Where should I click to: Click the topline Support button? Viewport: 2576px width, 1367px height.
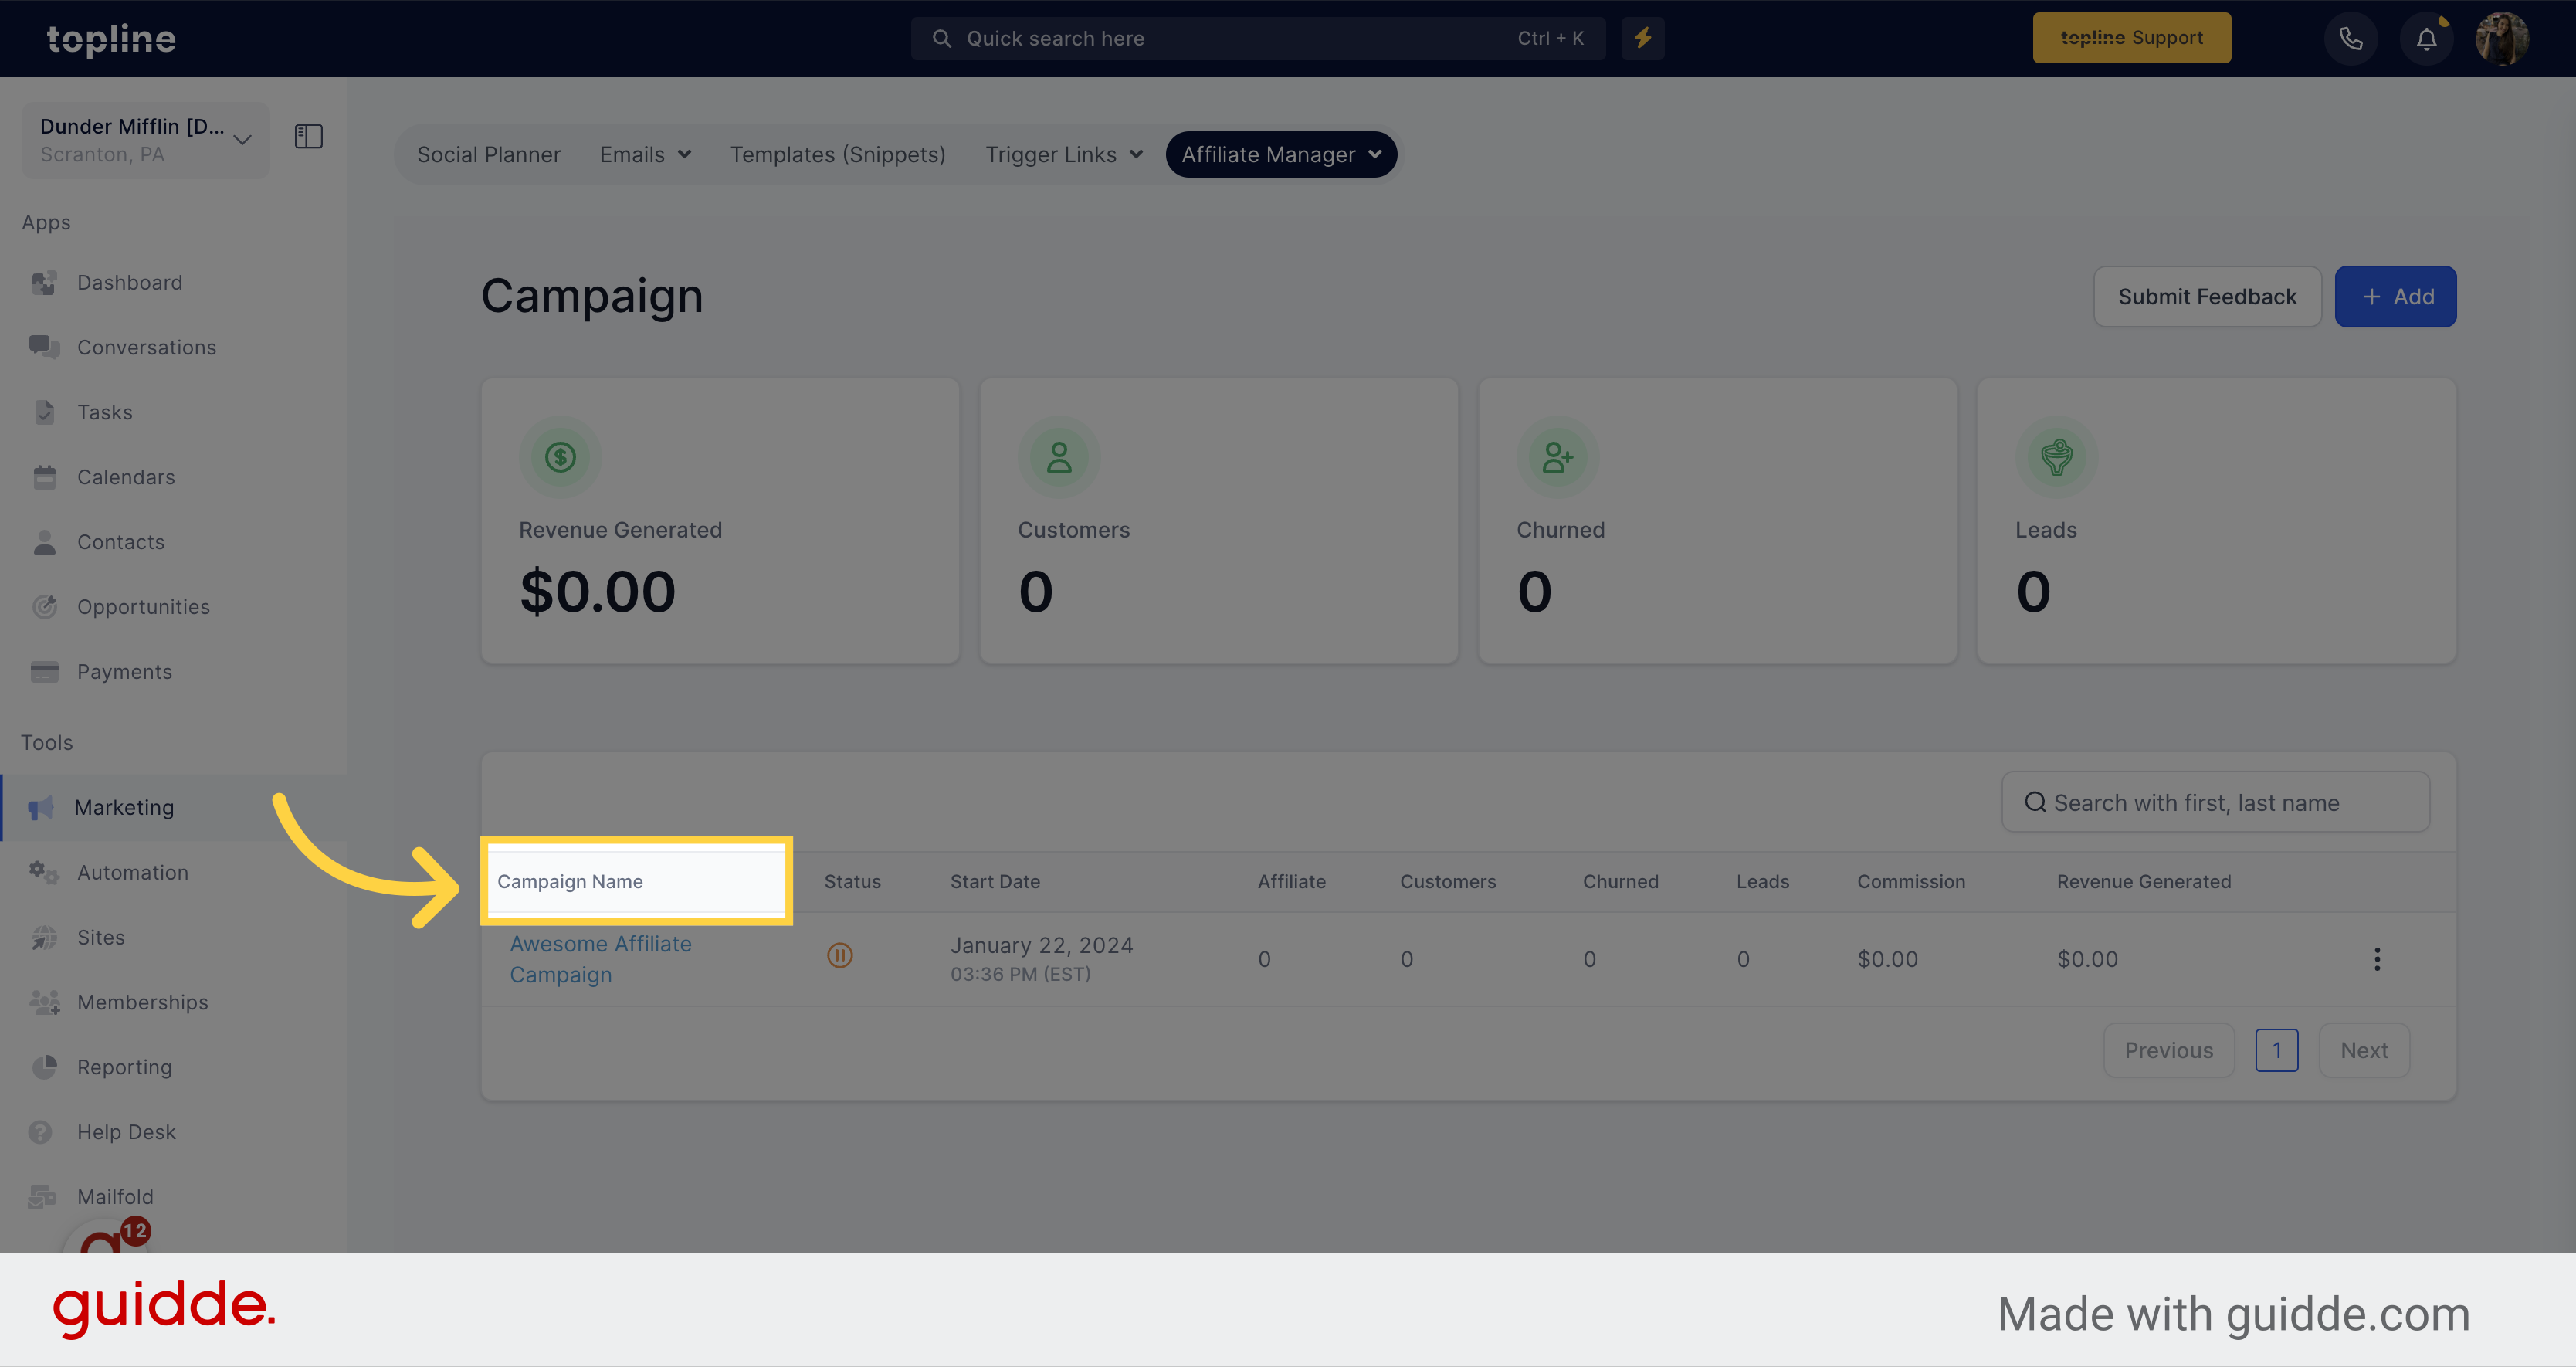[2131, 38]
